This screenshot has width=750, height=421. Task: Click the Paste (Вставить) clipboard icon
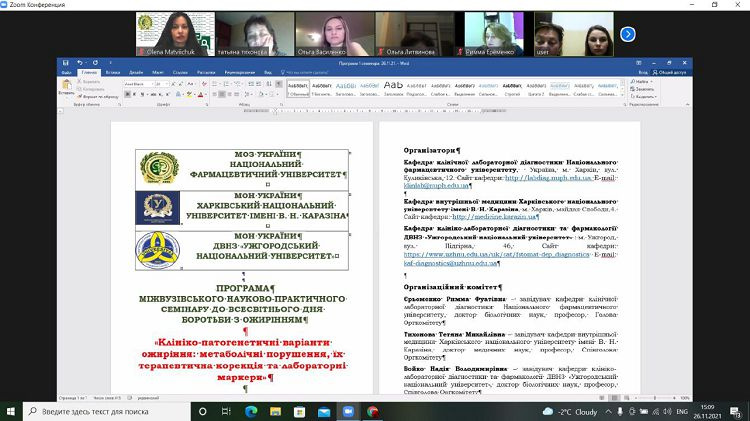point(67,85)
